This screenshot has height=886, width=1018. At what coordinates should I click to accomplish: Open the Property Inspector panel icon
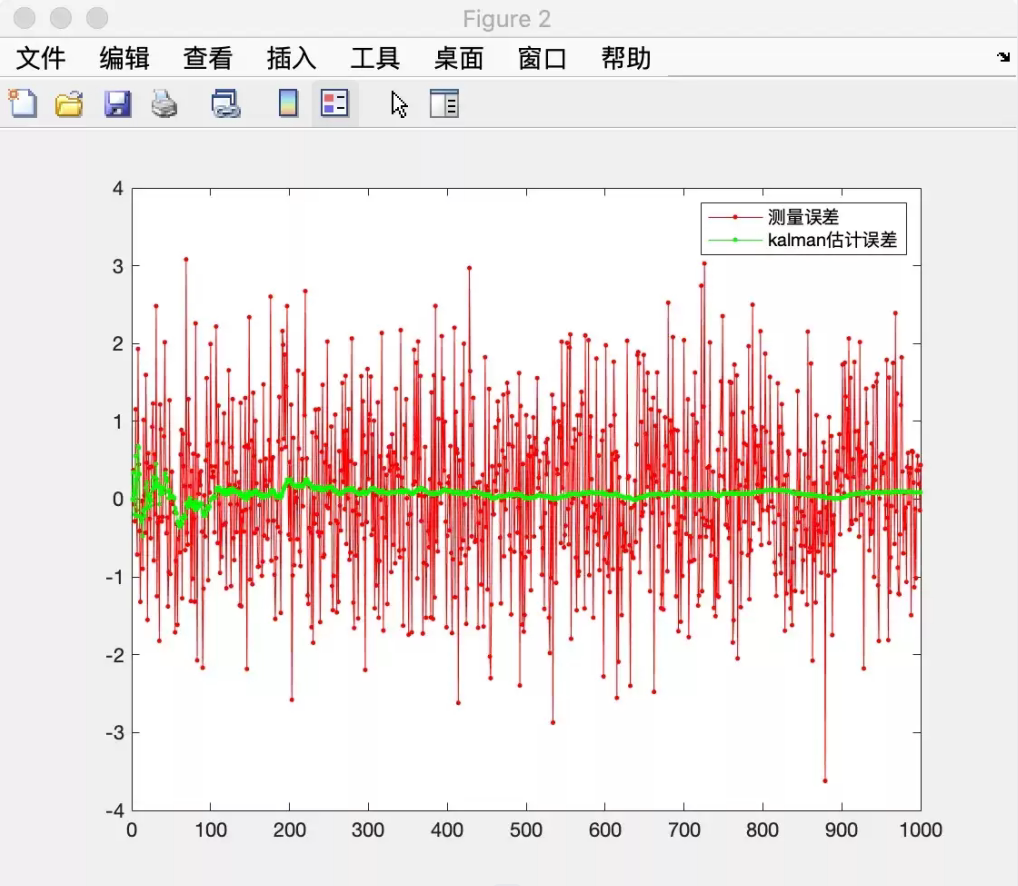(444, 103)
